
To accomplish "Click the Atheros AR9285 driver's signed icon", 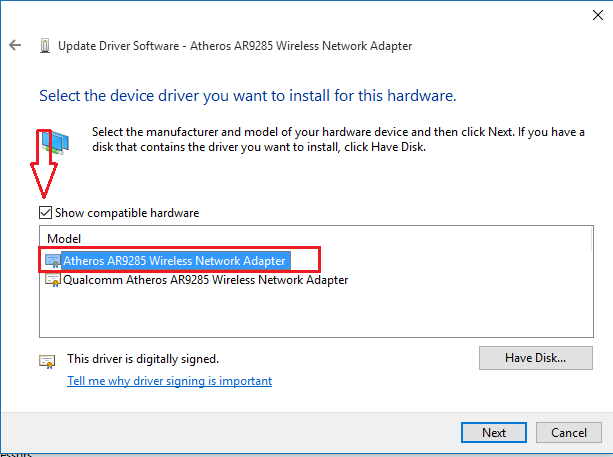I will (x=53, y=261).
